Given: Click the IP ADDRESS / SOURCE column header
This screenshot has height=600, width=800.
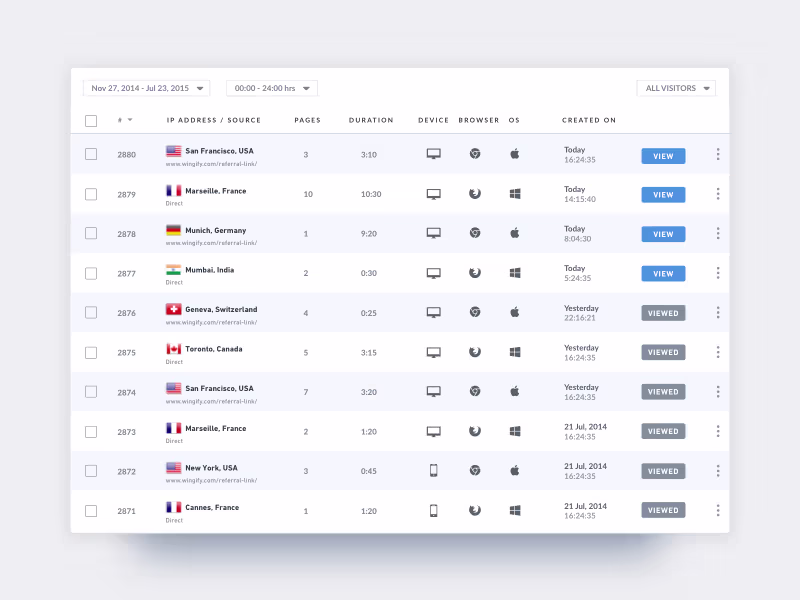Looking at the screenshot, I should click(x=214, y=120).
